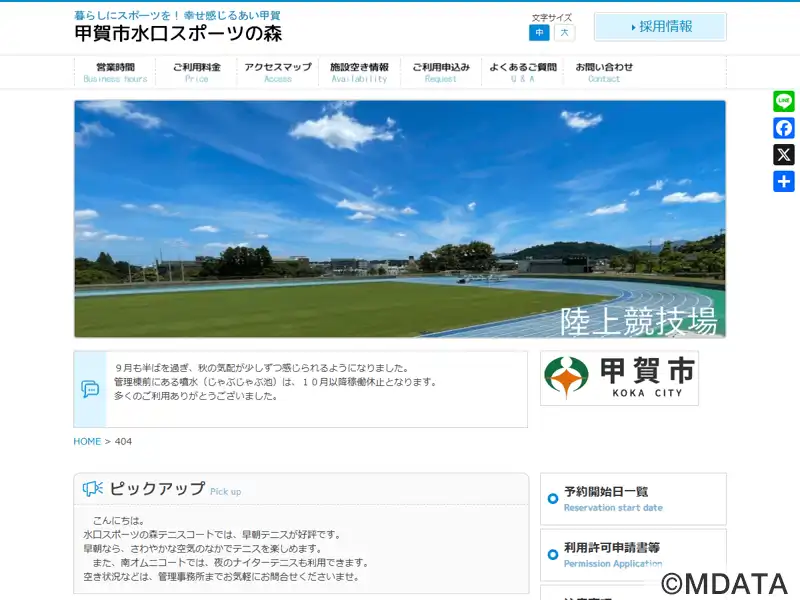Click the 陸上競技場 hero image
800x600 pixels.
tap(400, 219)
